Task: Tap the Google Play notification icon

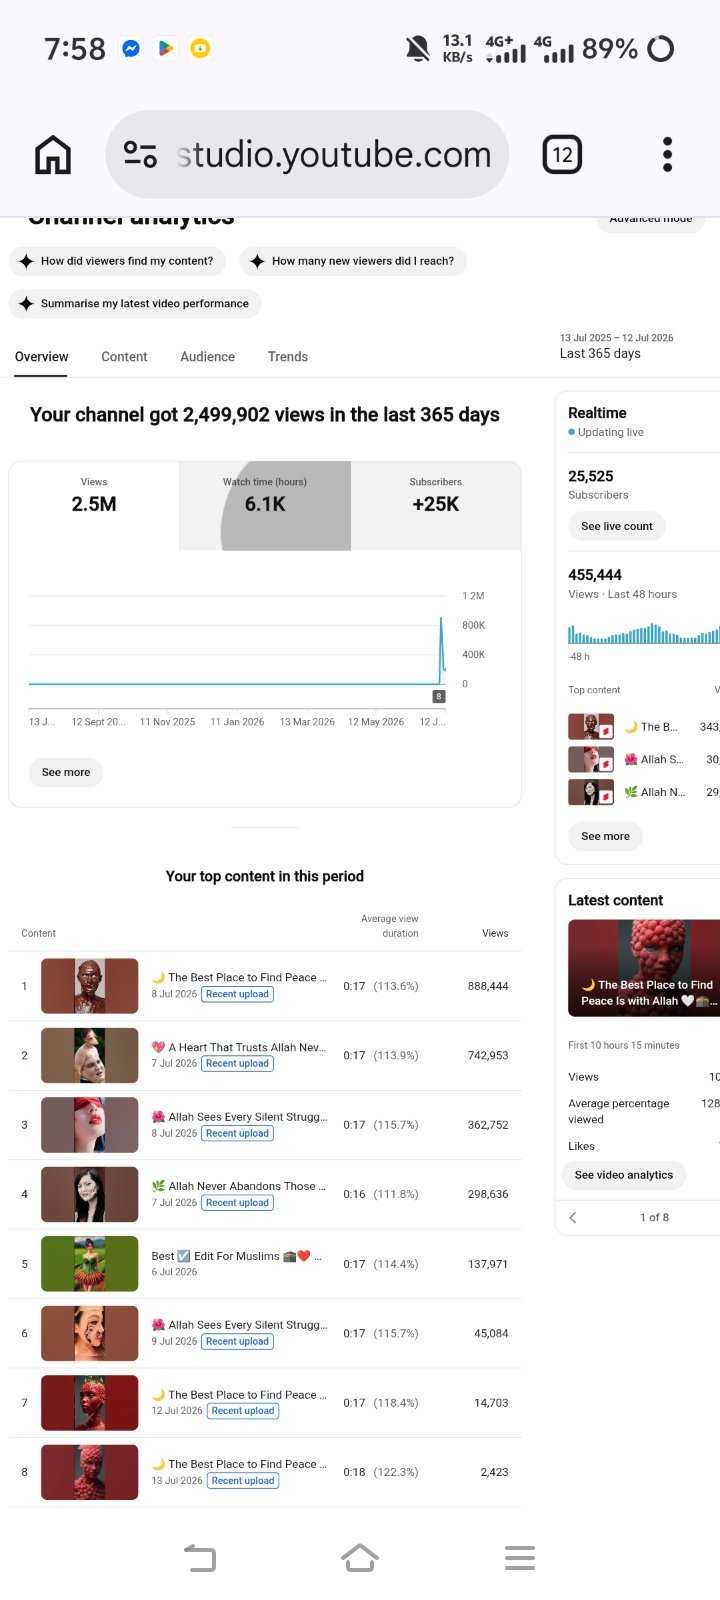Action: (x=166, y=48)
